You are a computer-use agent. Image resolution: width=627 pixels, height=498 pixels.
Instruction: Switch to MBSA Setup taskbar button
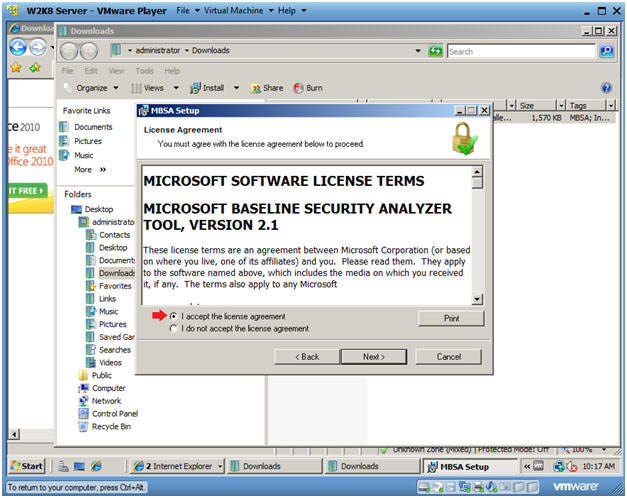[470, 467]
